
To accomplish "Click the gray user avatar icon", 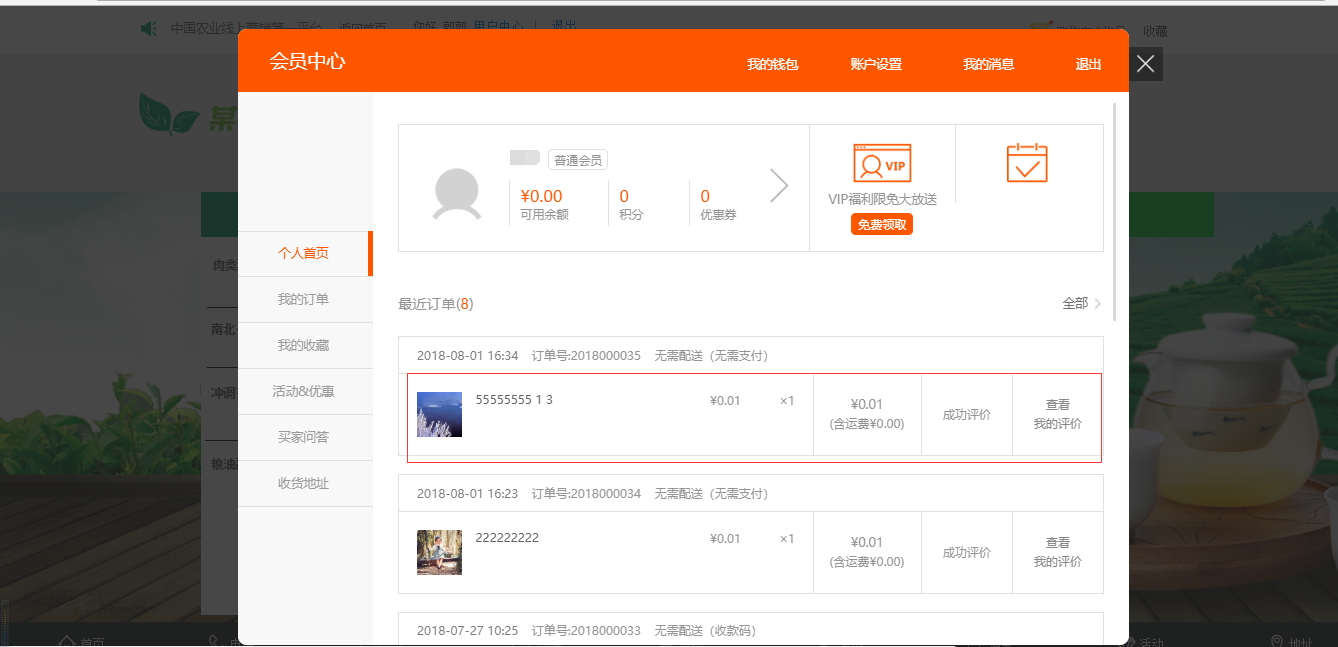I will click(455, 193).
